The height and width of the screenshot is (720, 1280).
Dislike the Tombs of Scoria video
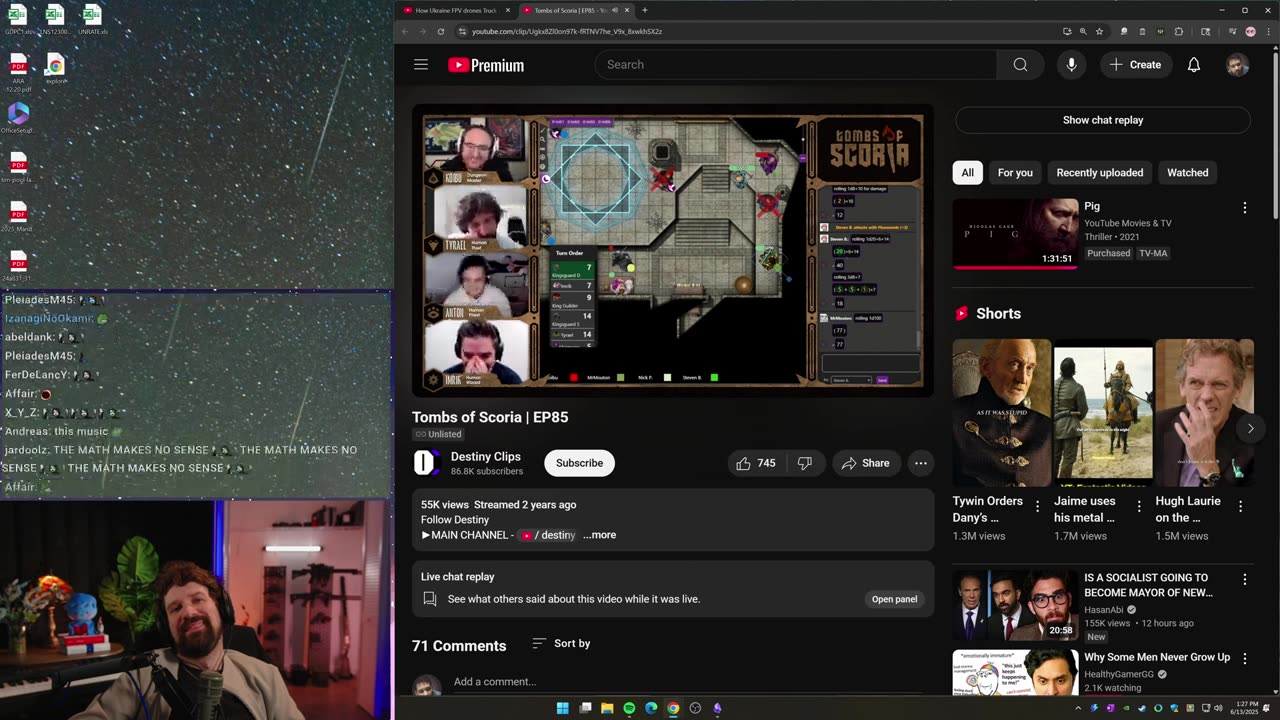(805, 463)
